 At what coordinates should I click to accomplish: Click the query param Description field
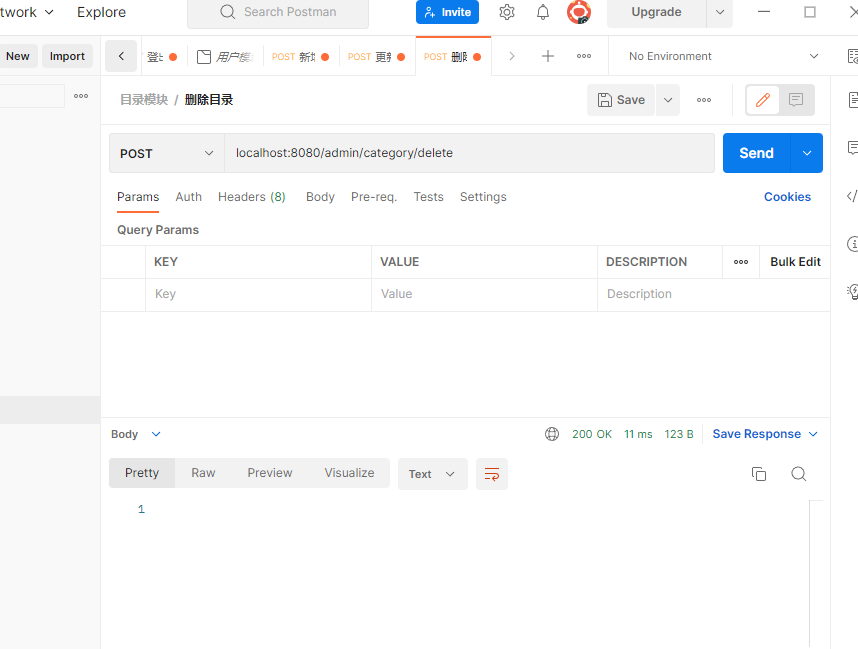coord(714,294)
